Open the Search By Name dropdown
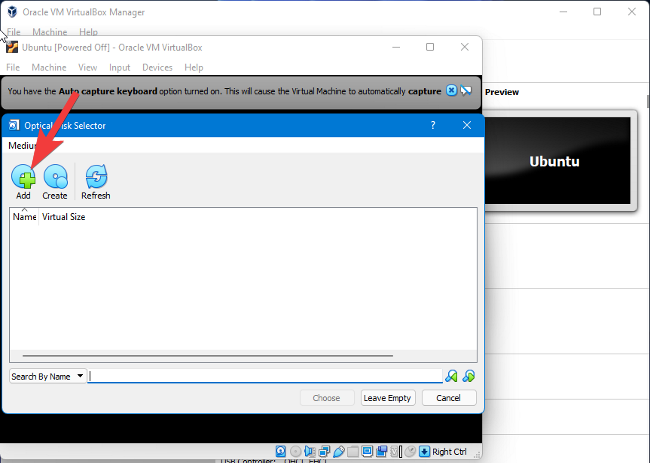The image size is (650, 463). coord(47,376)
